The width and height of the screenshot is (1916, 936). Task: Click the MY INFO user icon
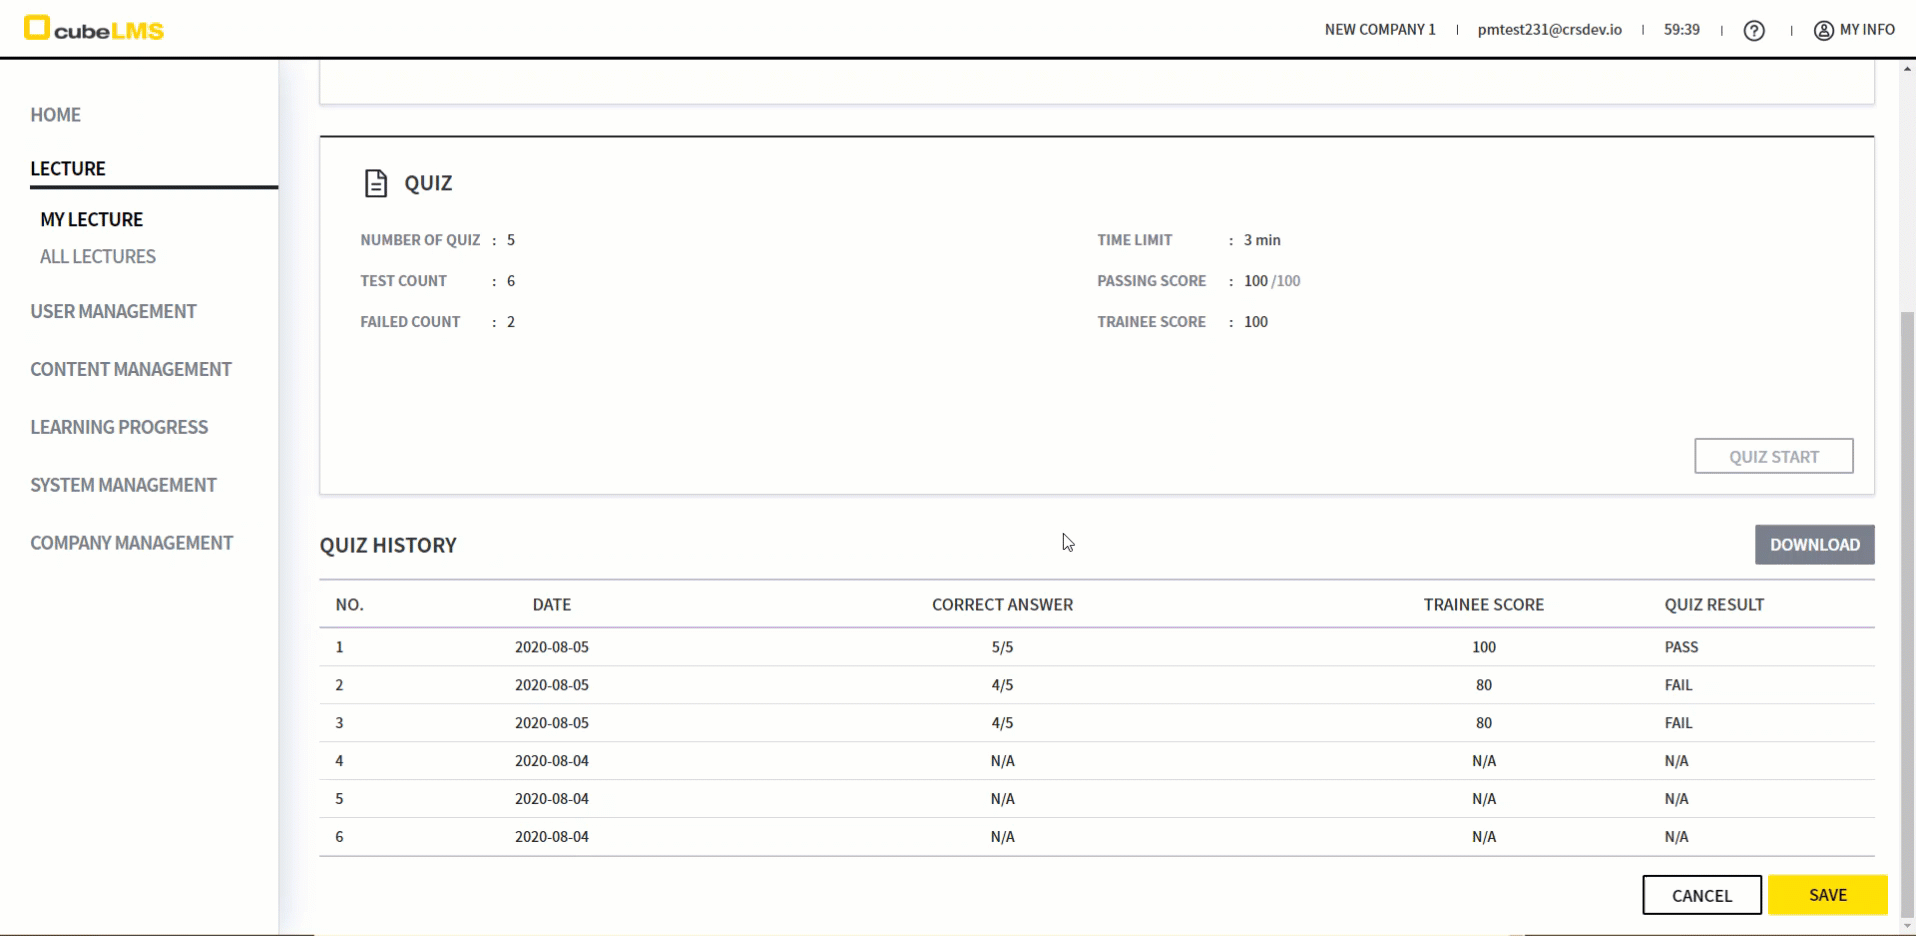pyautogui.click(x=1823, y=30)
